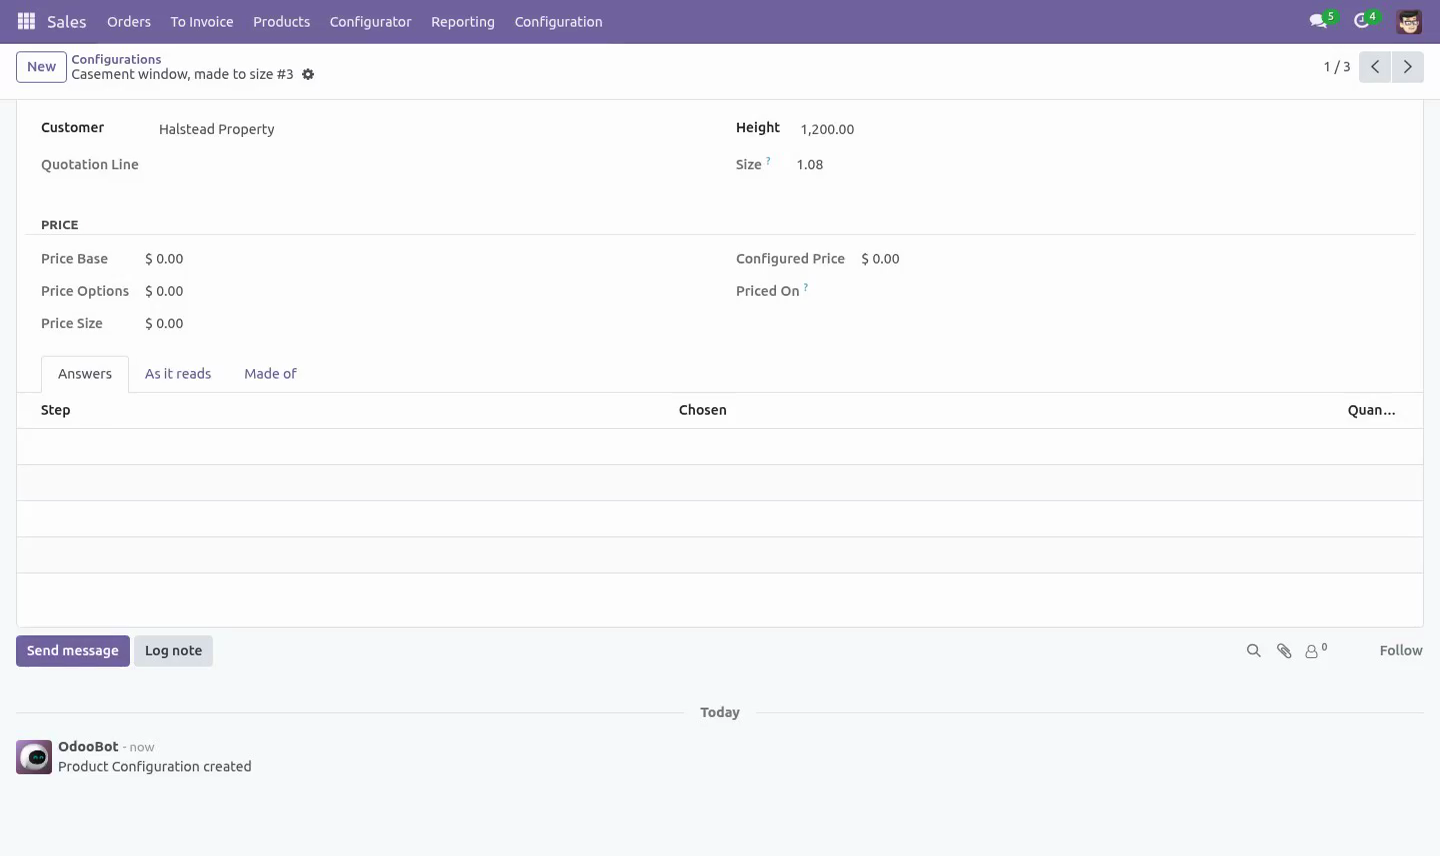Click the Price Options label
Image resolution: width=1440 pixels, height=856 pixels.
[x=85, y=291]
